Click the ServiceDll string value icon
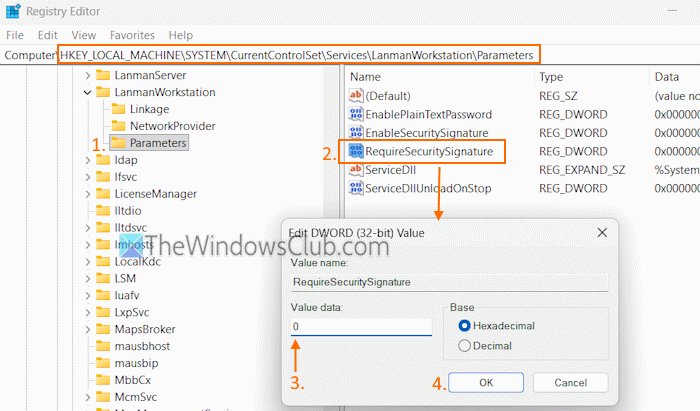This screenshot has height=411, width=700. point(356,170)
